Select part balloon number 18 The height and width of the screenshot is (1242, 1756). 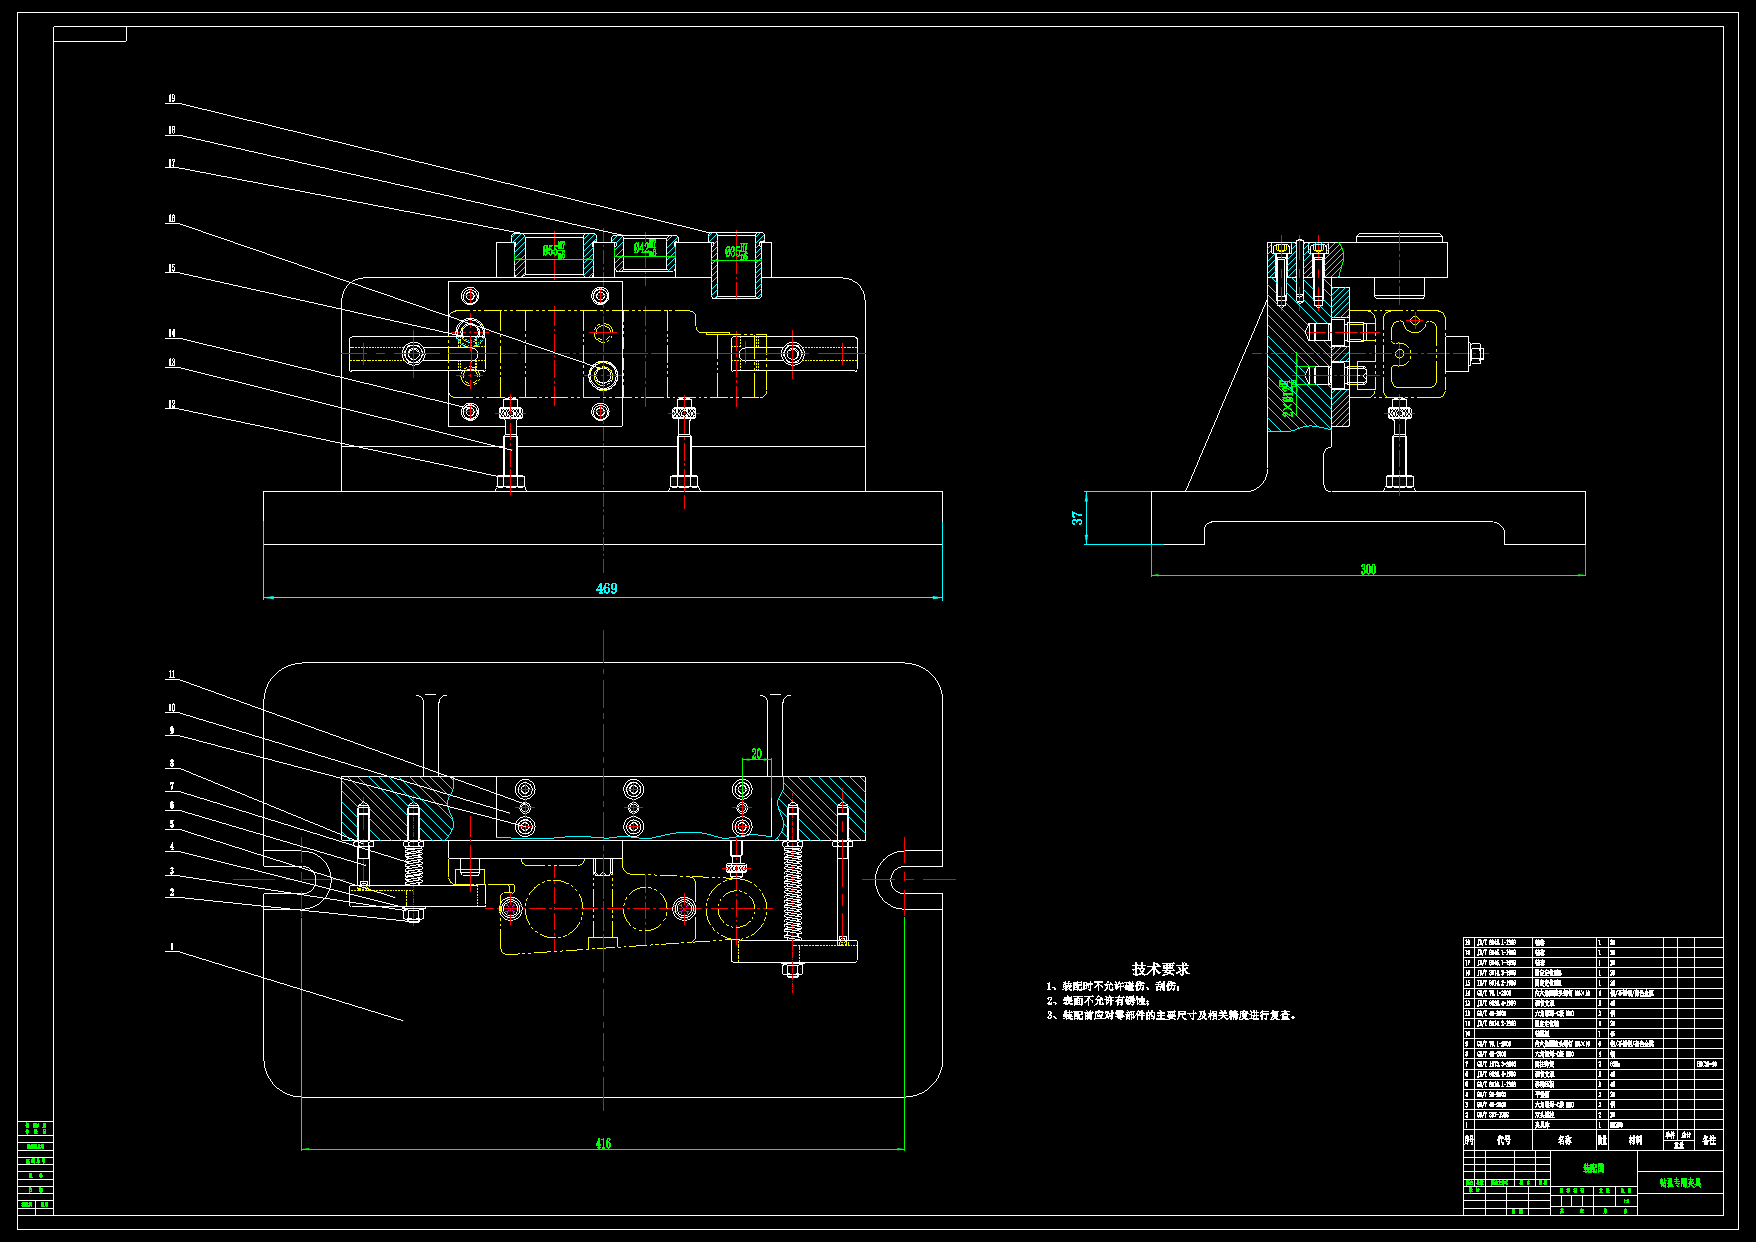pos(172,131)
